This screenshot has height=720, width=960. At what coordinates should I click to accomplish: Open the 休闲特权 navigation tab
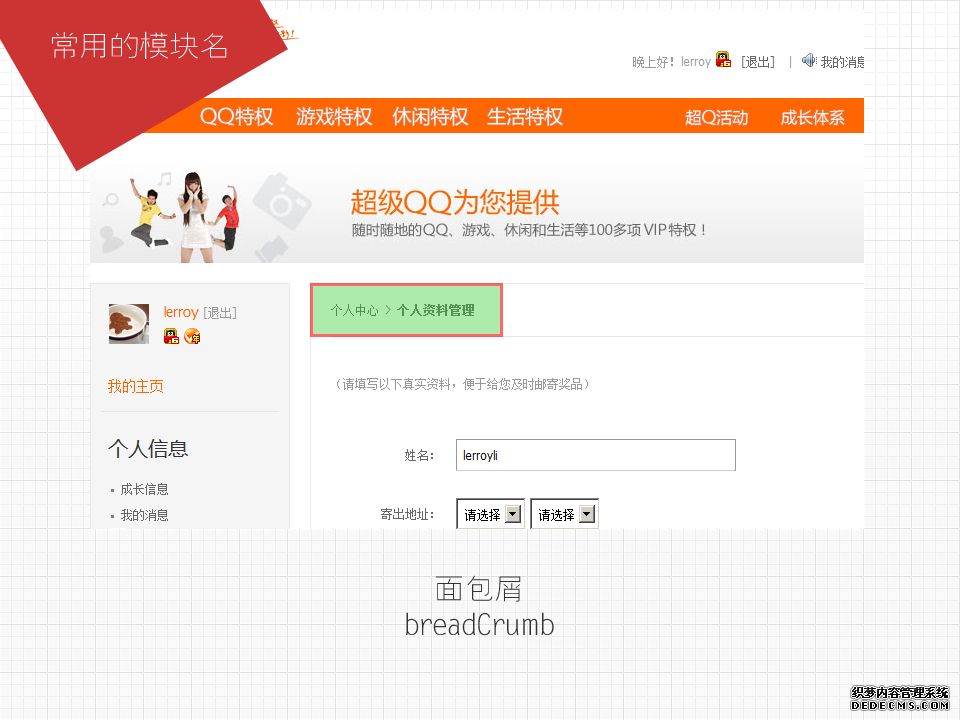pos(430,116)
